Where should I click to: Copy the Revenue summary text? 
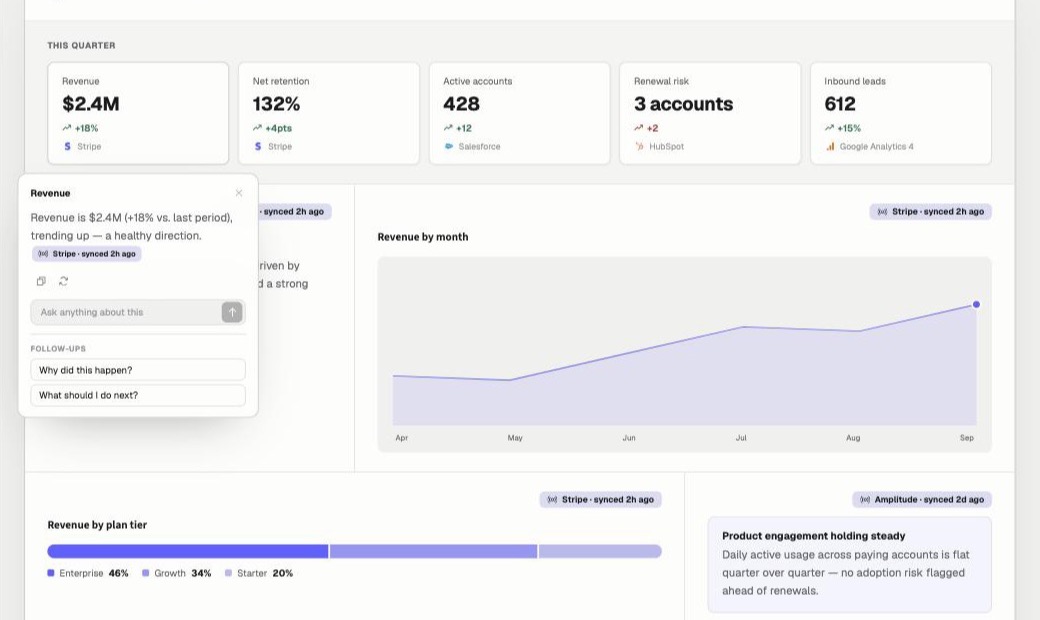click(x=41, y=281)
